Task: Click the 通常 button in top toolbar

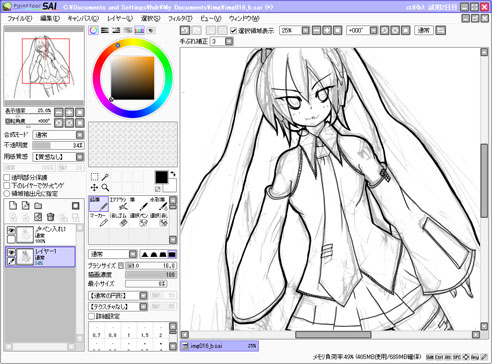Action: click(424, 31)
